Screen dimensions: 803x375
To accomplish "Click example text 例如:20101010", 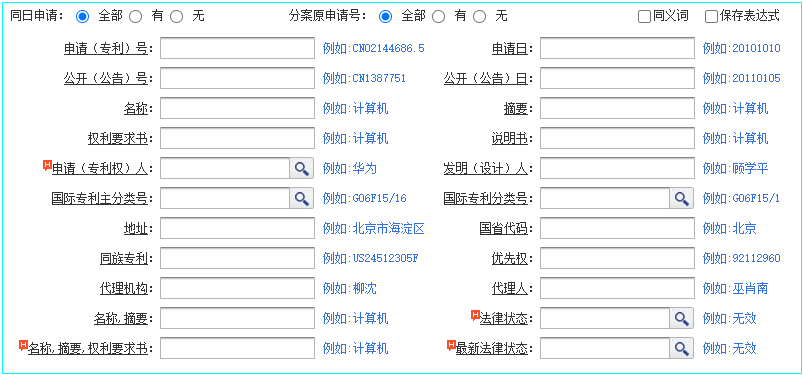I will (742, 49).
